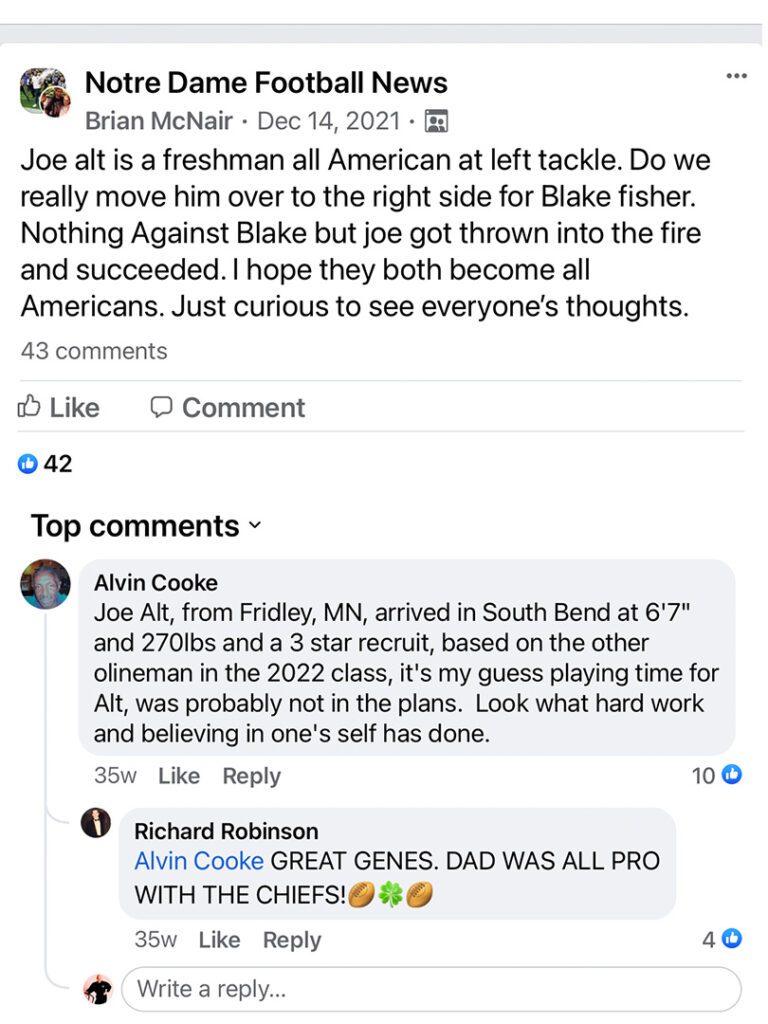
Task: Open the Notre Dame Football News group page
Action: coord(266,82)
